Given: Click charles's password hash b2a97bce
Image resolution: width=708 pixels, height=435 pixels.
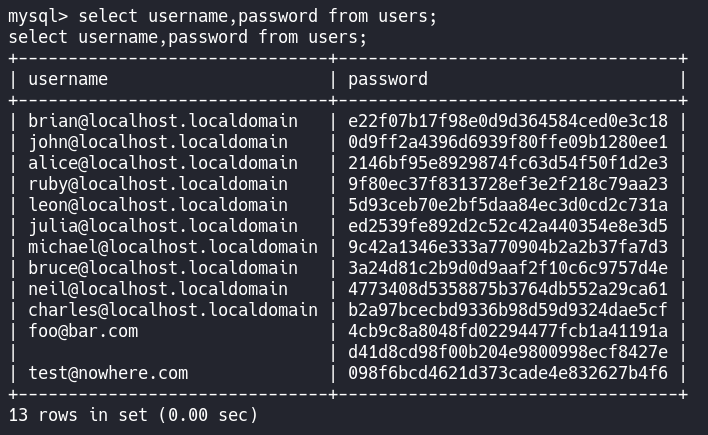Looking at the screenshot, I should coord(507,310).
